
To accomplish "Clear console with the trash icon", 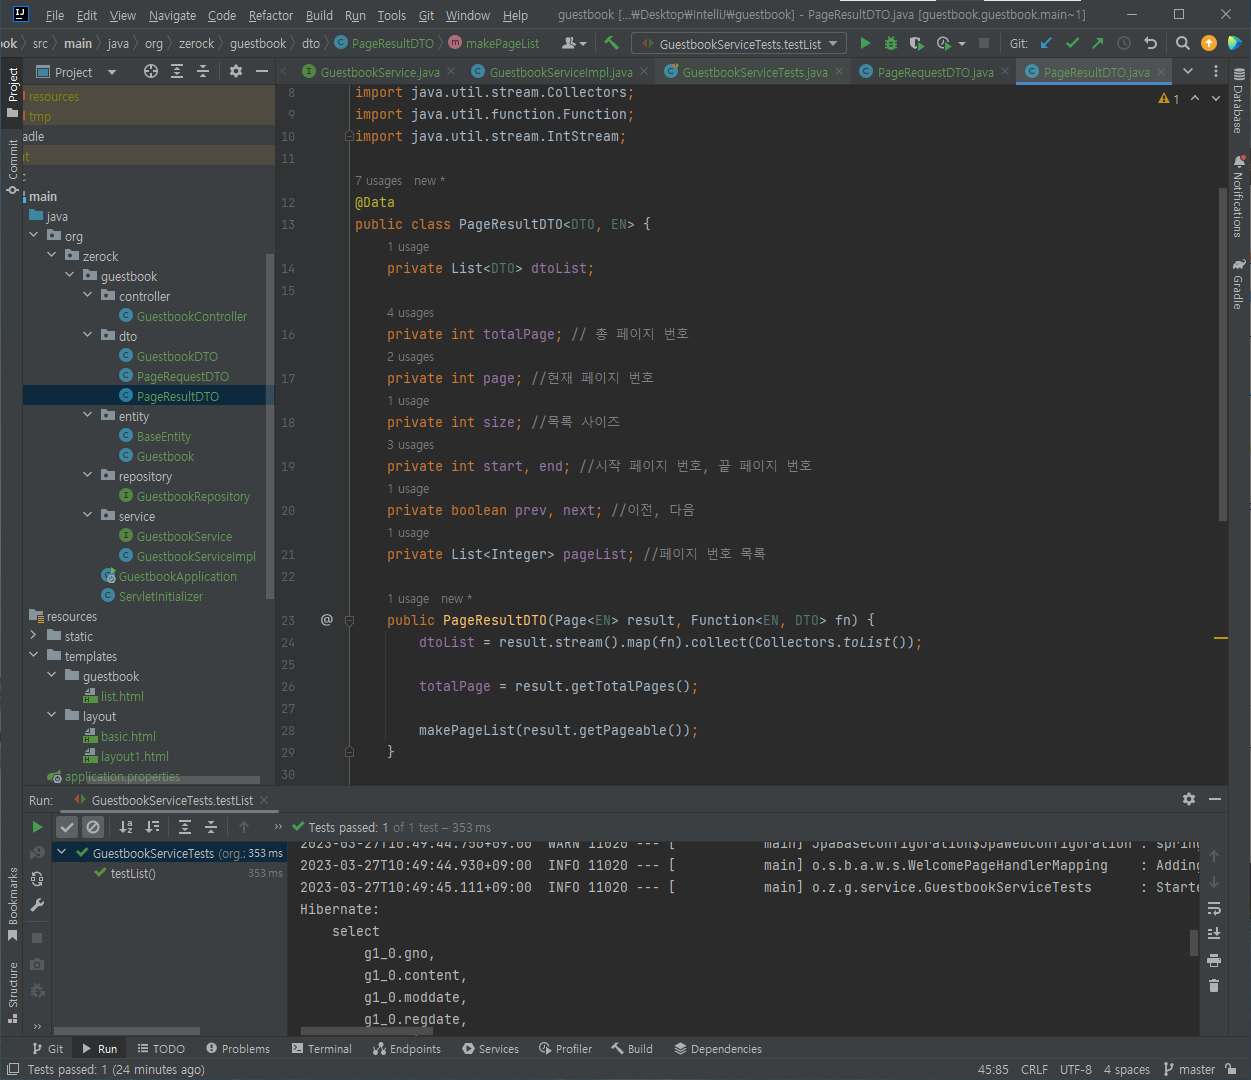I will (x=1214, y=986).
